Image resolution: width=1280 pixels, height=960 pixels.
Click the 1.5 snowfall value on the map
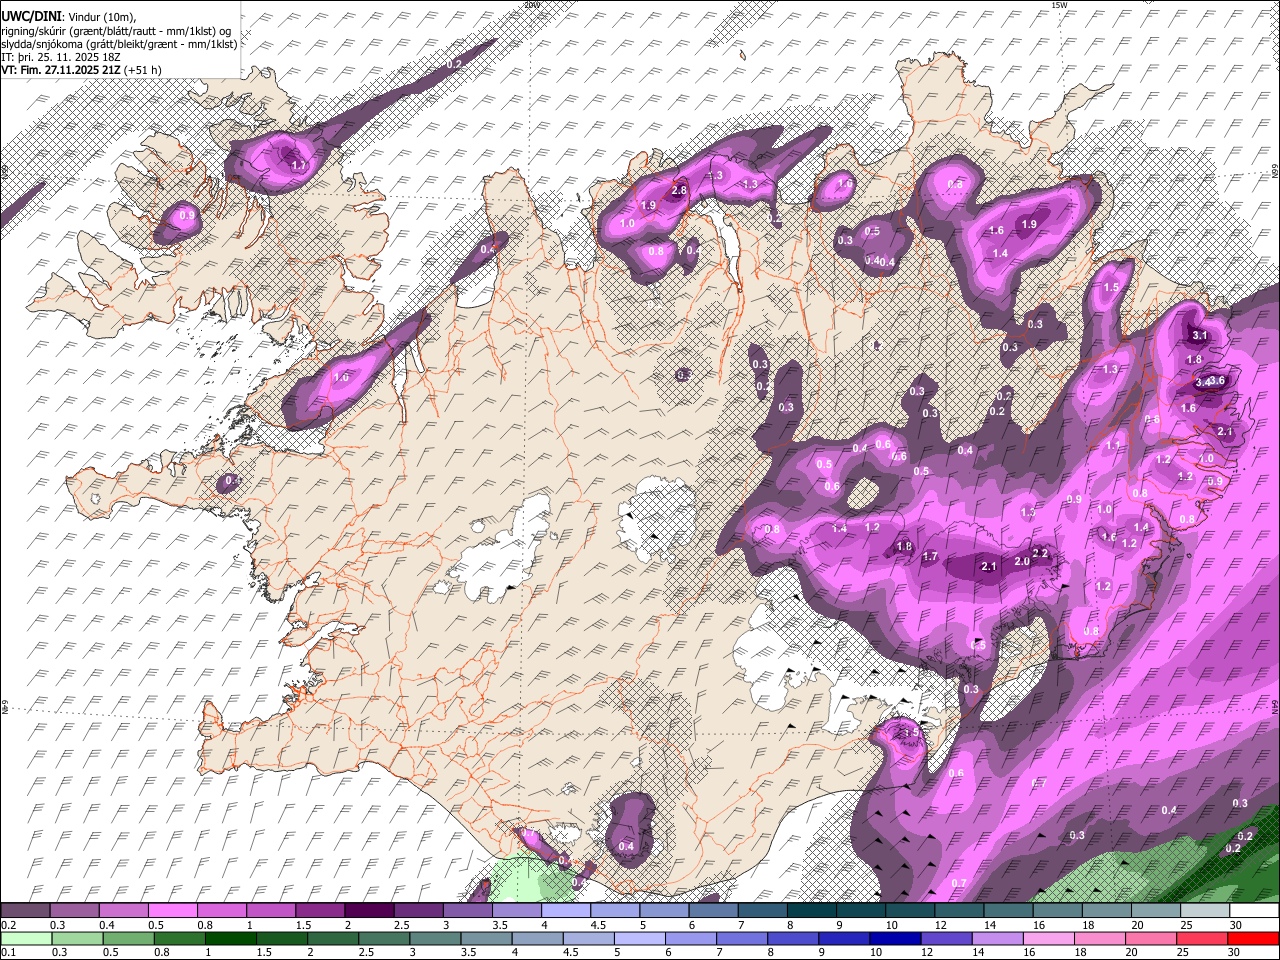tap(1111, 287)
